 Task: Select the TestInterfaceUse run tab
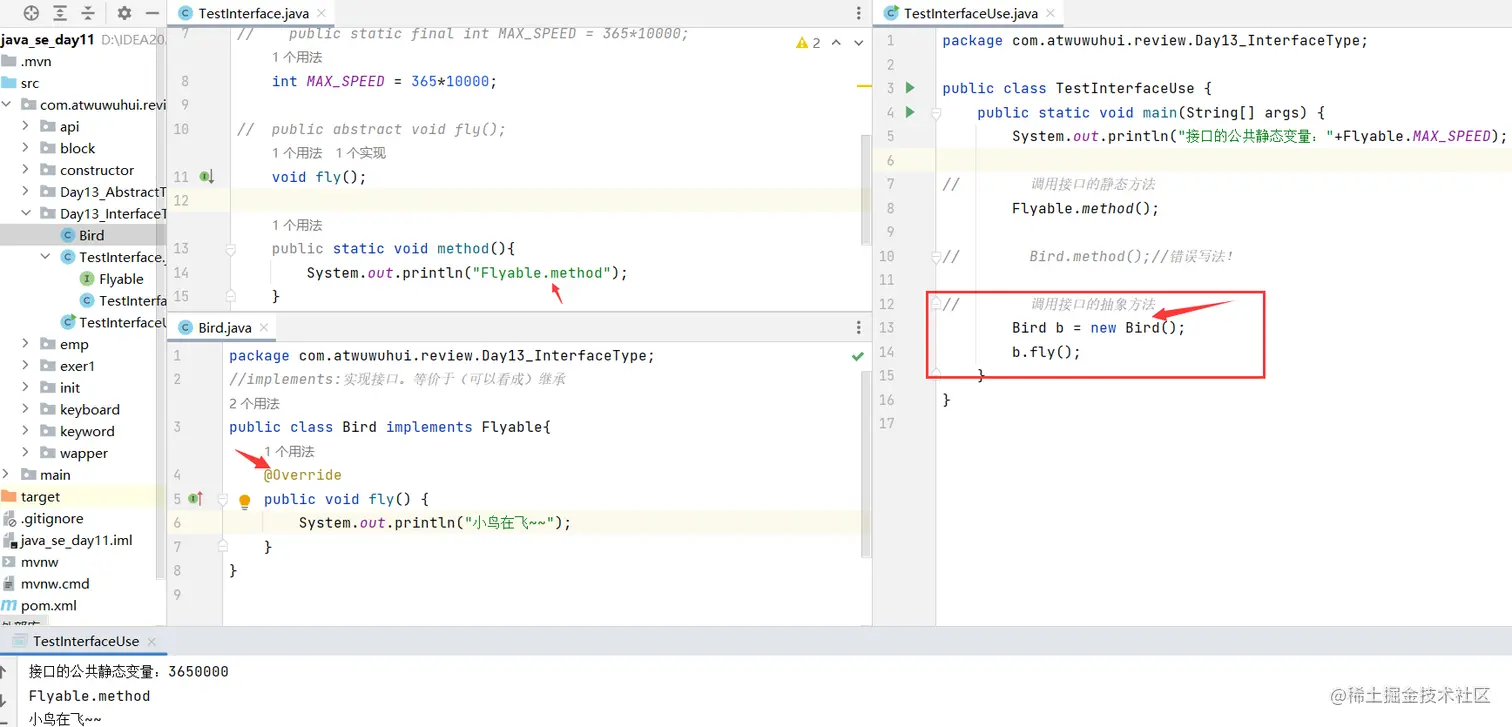86,641
